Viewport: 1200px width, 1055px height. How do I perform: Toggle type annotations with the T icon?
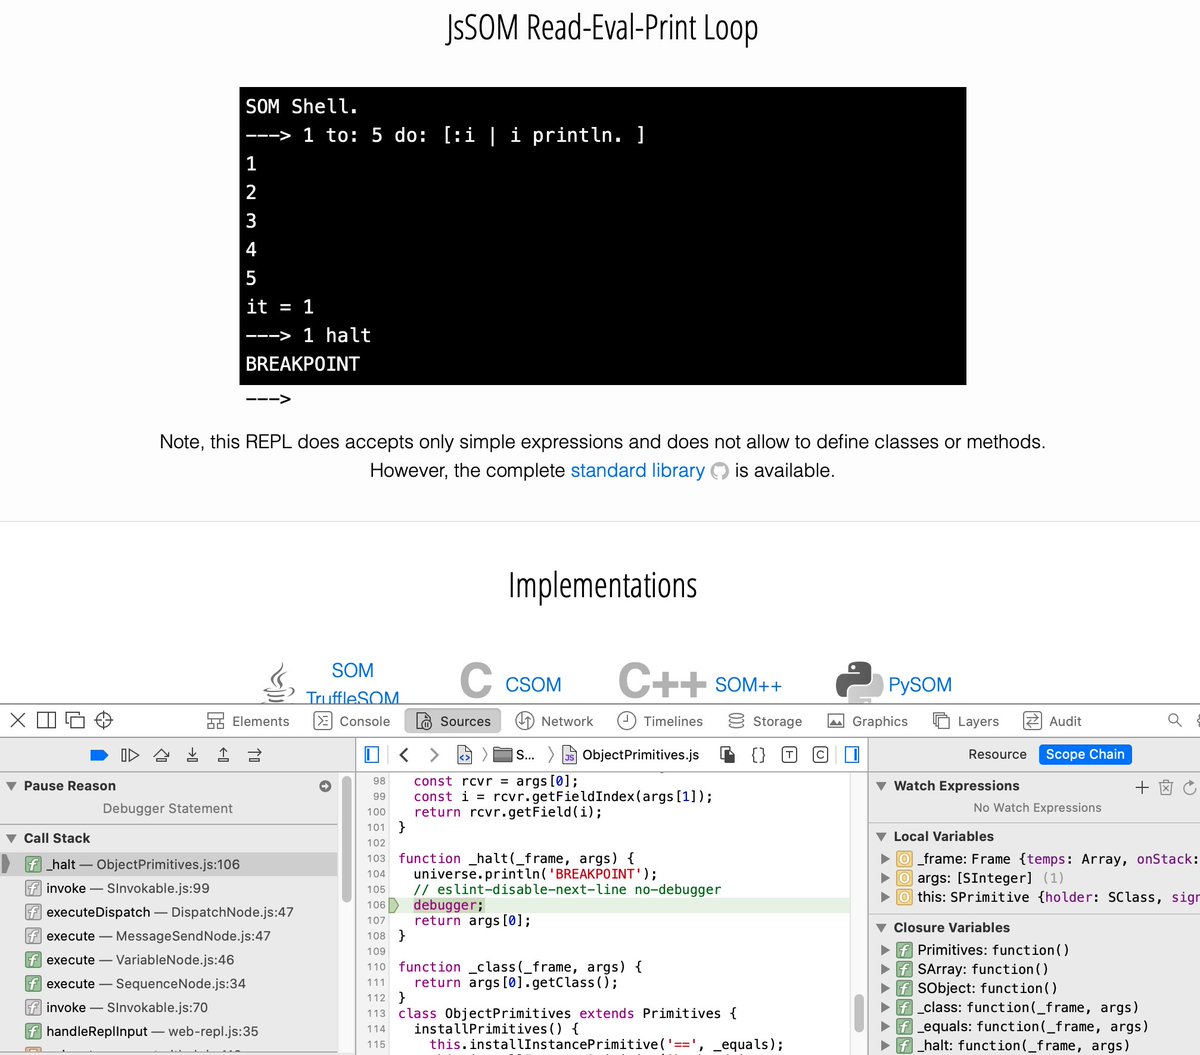click(x=790, y=755)
